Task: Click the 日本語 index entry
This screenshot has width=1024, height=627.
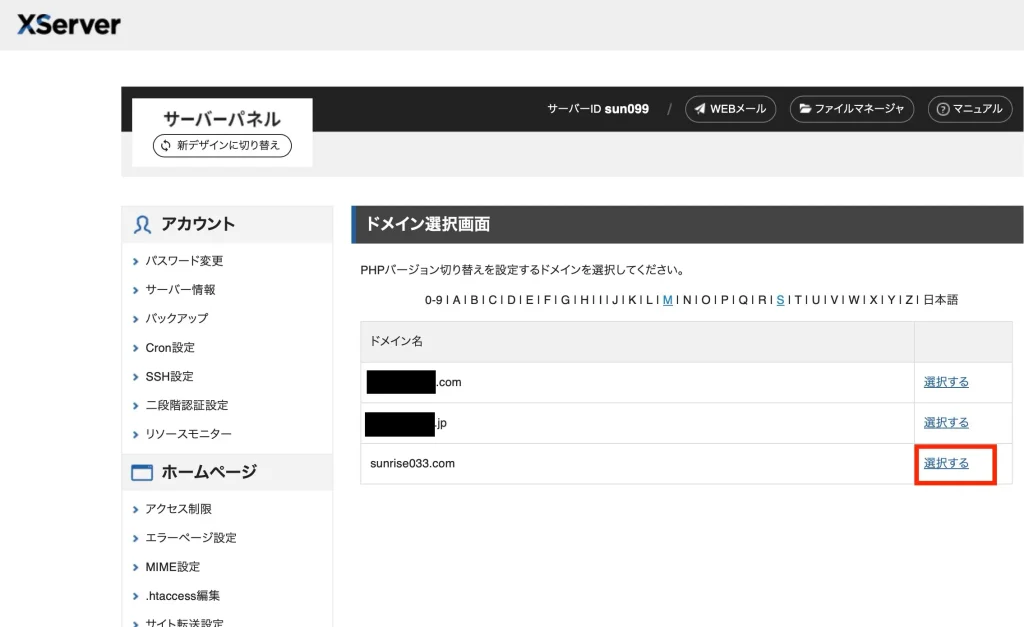Action: click(x=940, y=300)
